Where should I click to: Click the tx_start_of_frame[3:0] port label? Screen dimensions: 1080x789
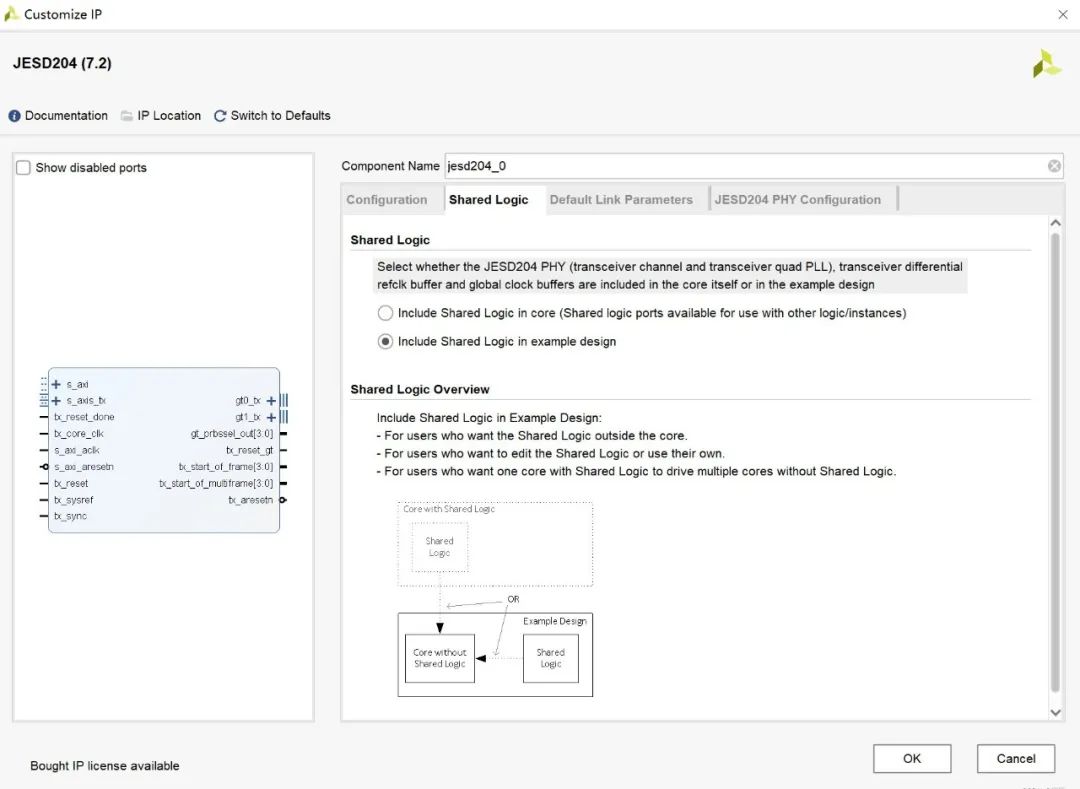(x=226, y=467)
